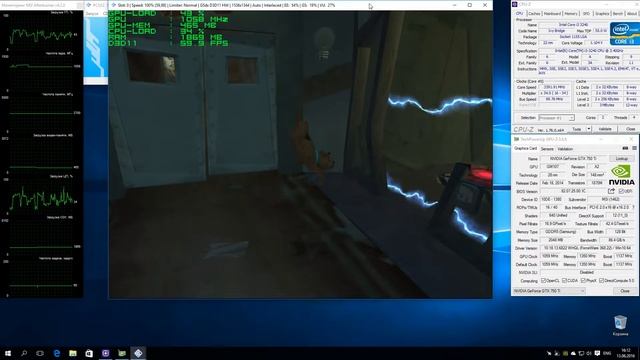Click the Specification field in CPU-Z

[589, 51]
